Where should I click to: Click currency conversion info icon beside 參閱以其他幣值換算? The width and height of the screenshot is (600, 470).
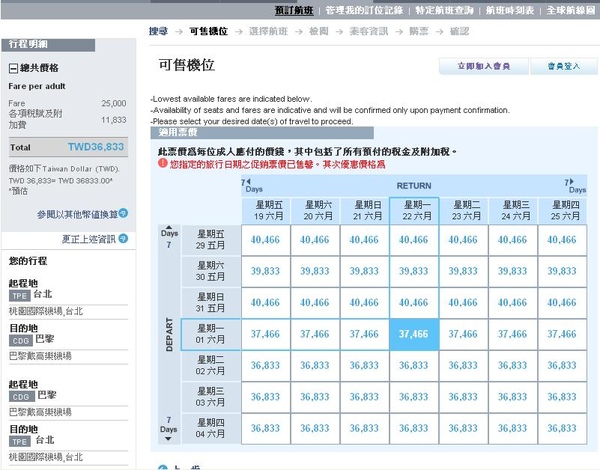(x=123, y=213)
